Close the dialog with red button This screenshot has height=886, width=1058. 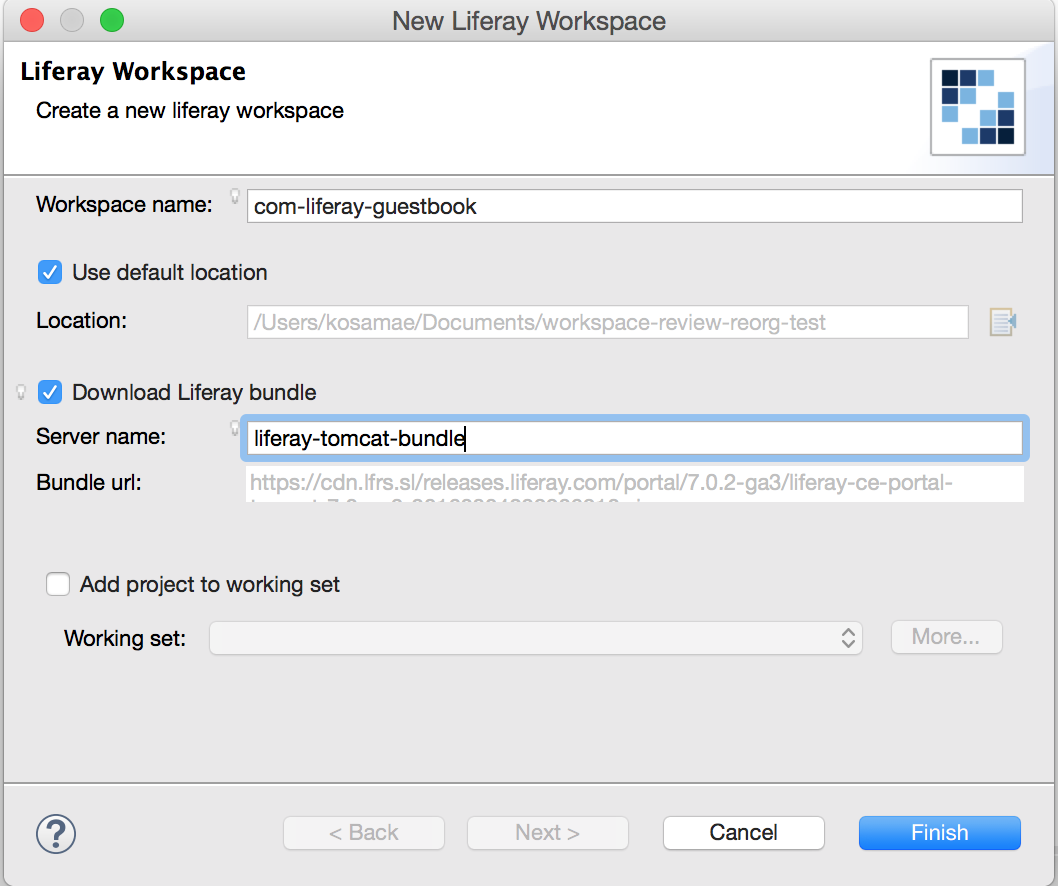(32, 20)
